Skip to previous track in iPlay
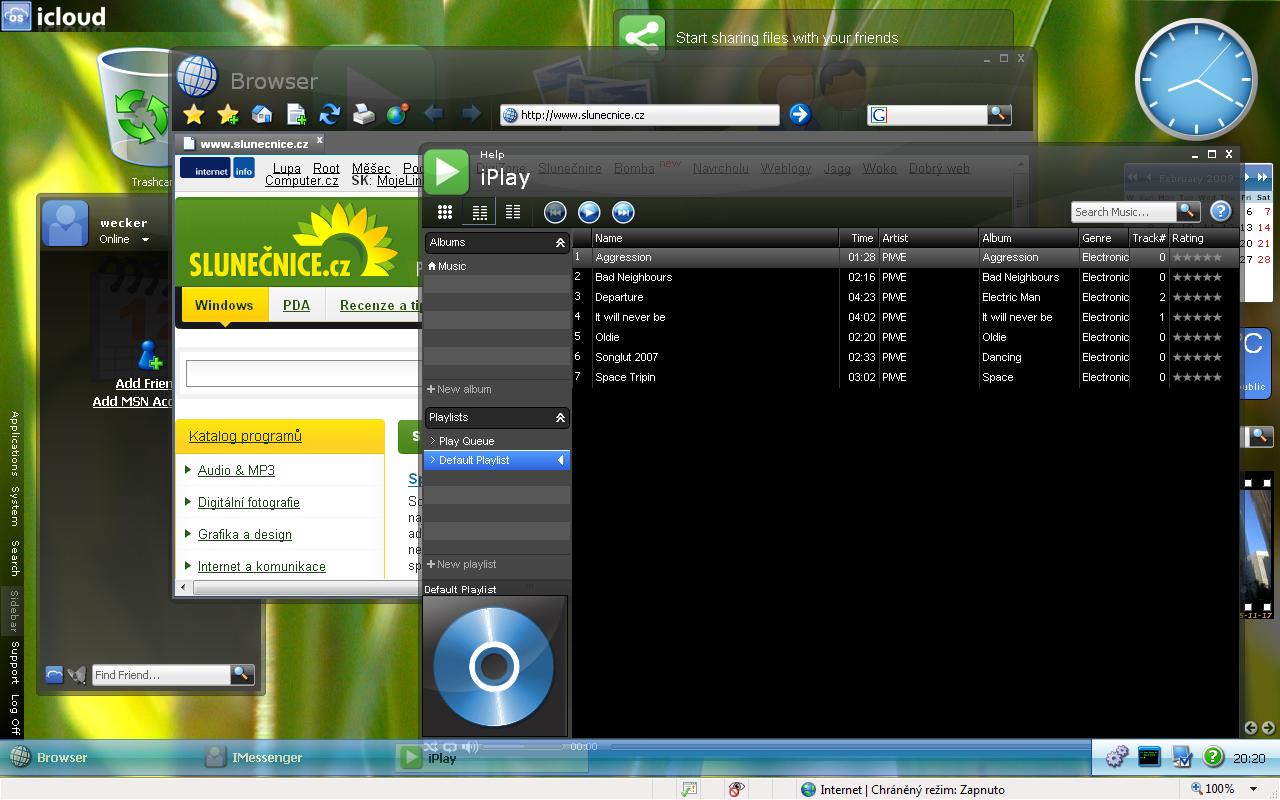The image size is (1280, 800). coord(555,212)
